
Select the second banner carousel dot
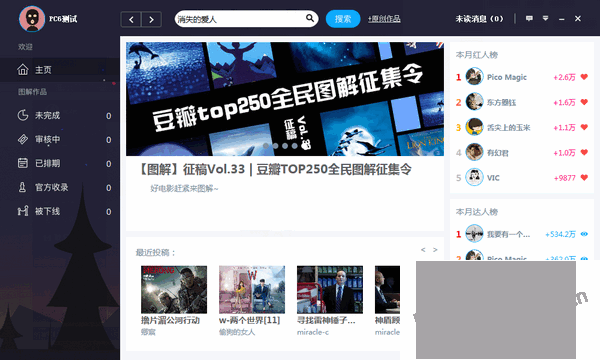point(276,146)
